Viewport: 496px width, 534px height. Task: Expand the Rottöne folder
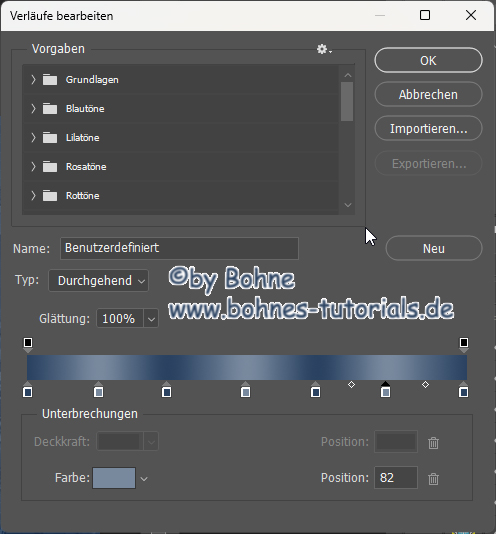tap(33, 195)
